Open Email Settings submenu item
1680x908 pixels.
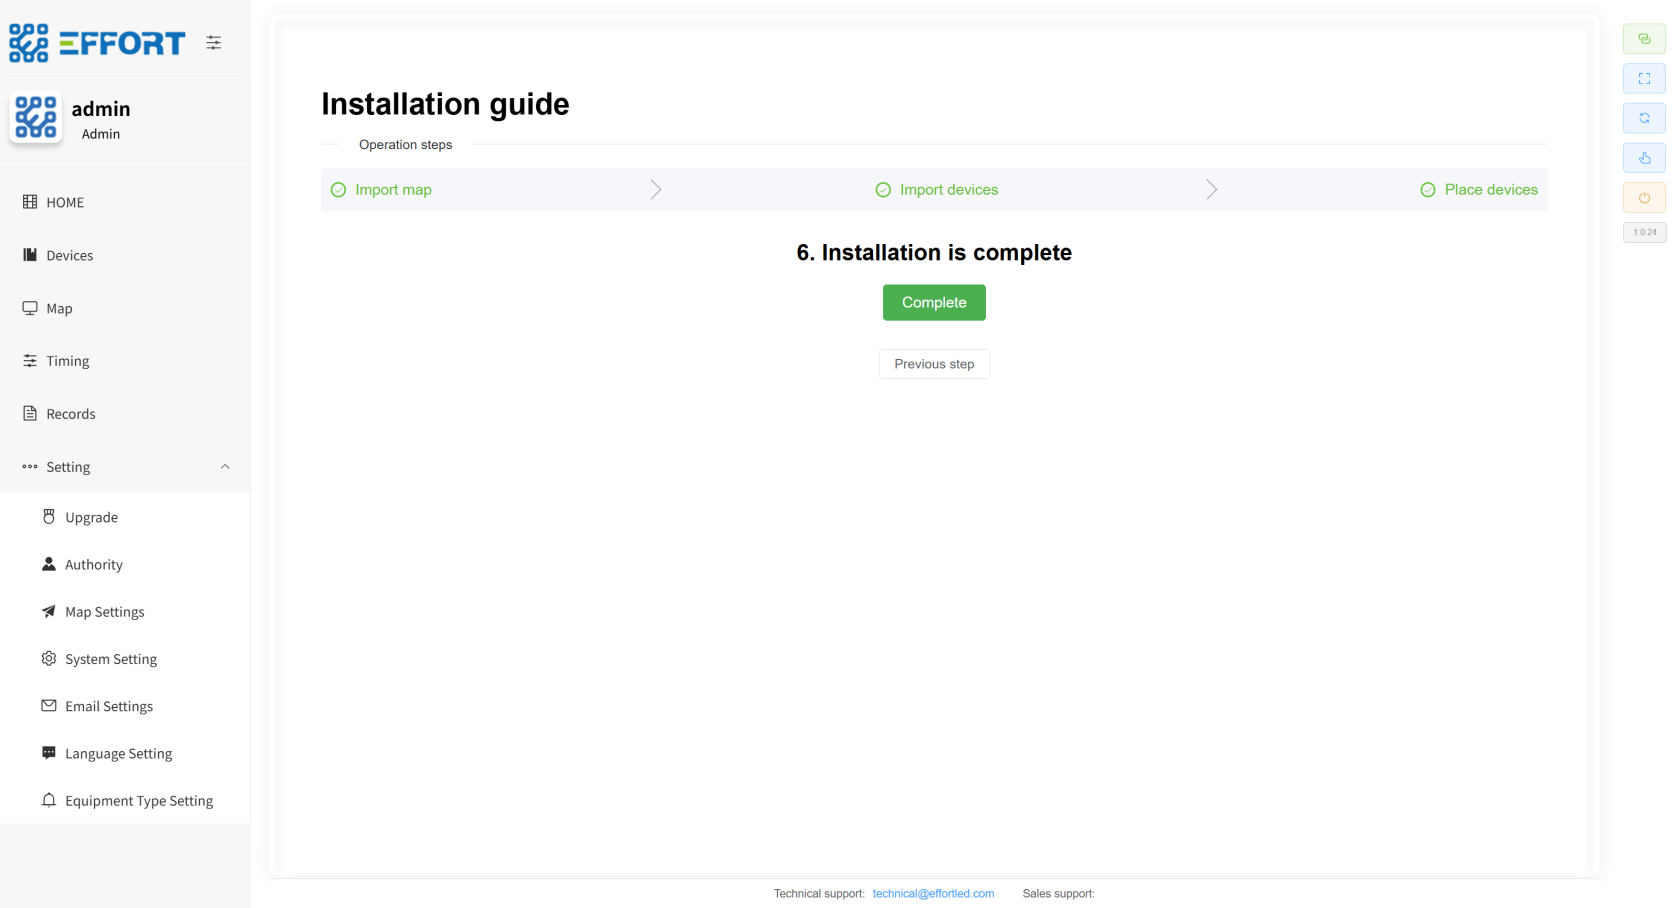coord(109,707)
